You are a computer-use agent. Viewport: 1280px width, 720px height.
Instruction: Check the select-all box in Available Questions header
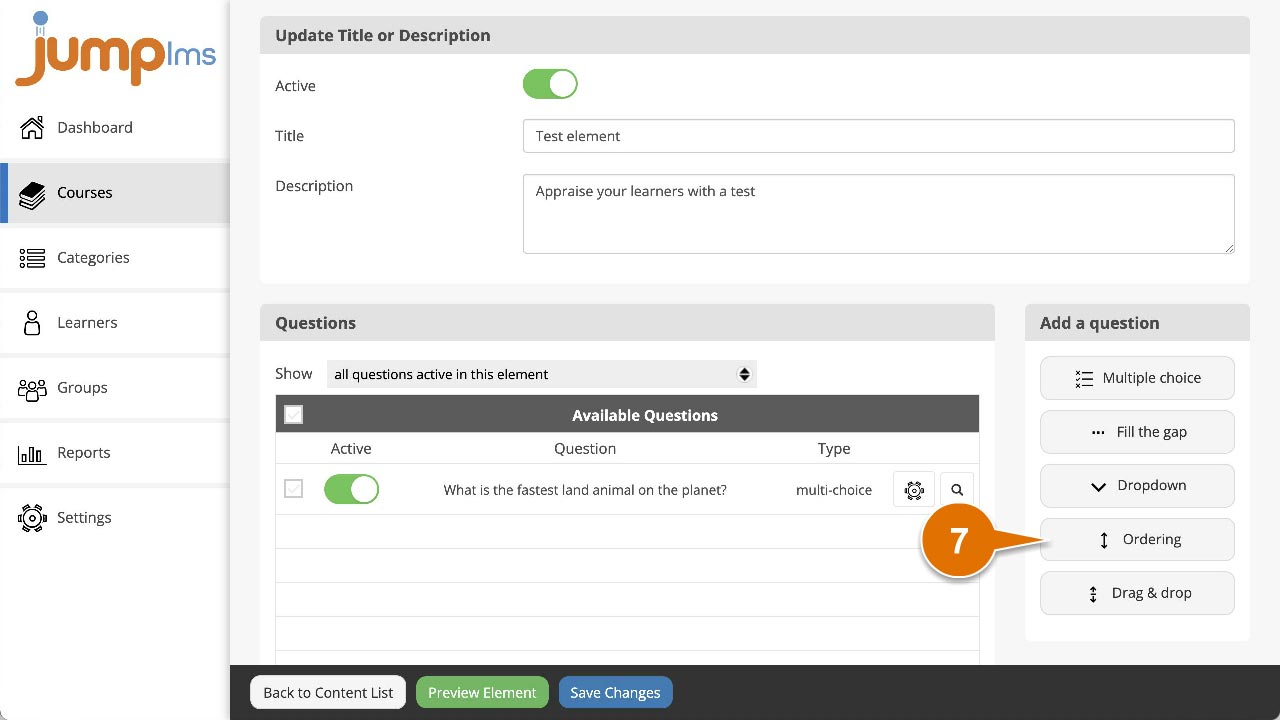tap(293, 414)
